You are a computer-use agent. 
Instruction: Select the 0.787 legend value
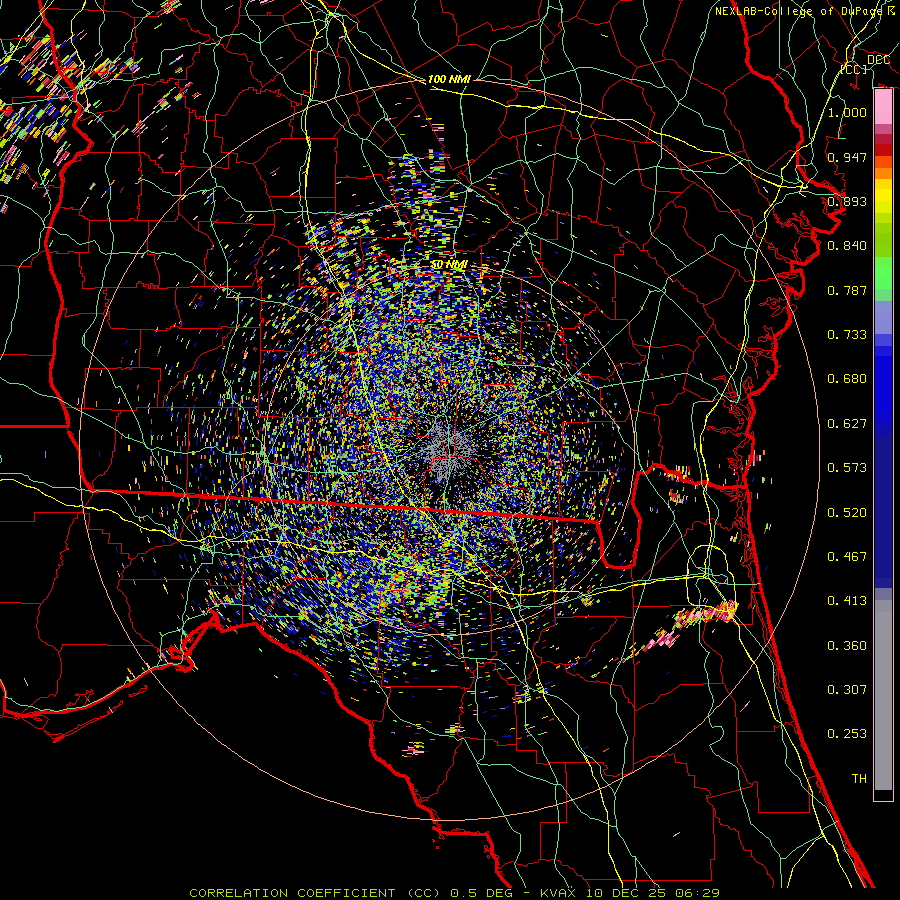point(847,290)
